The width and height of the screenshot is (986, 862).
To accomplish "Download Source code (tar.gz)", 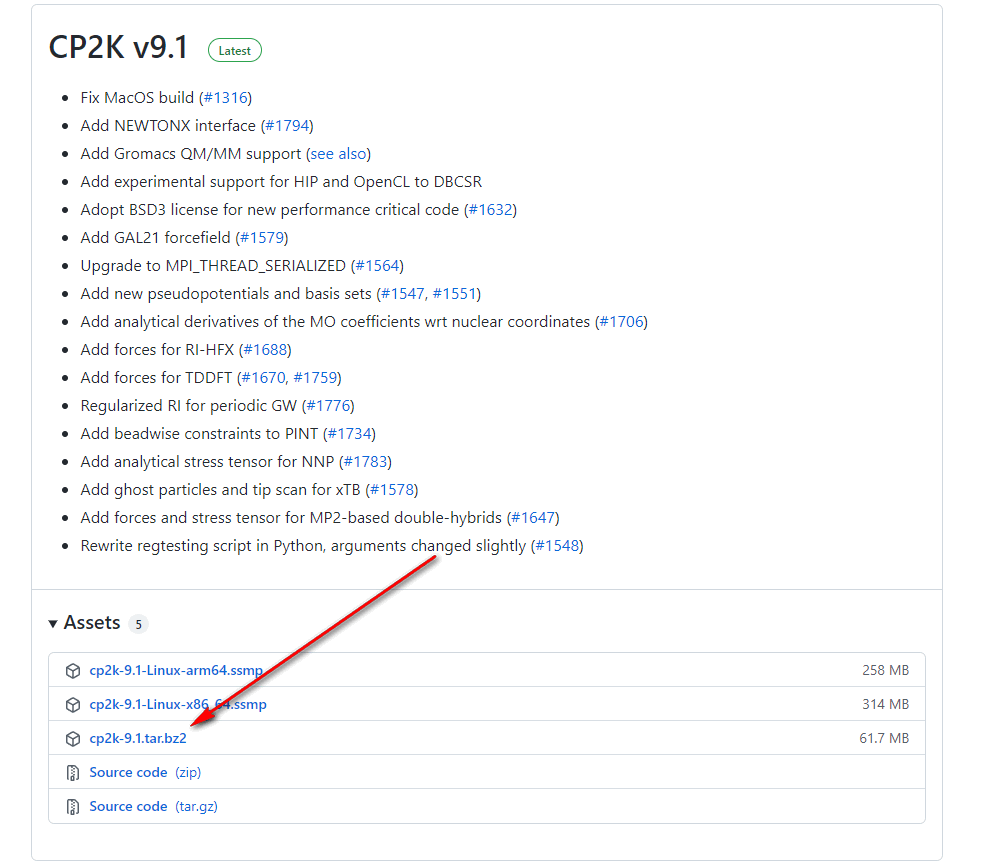I will click(153, 806).
